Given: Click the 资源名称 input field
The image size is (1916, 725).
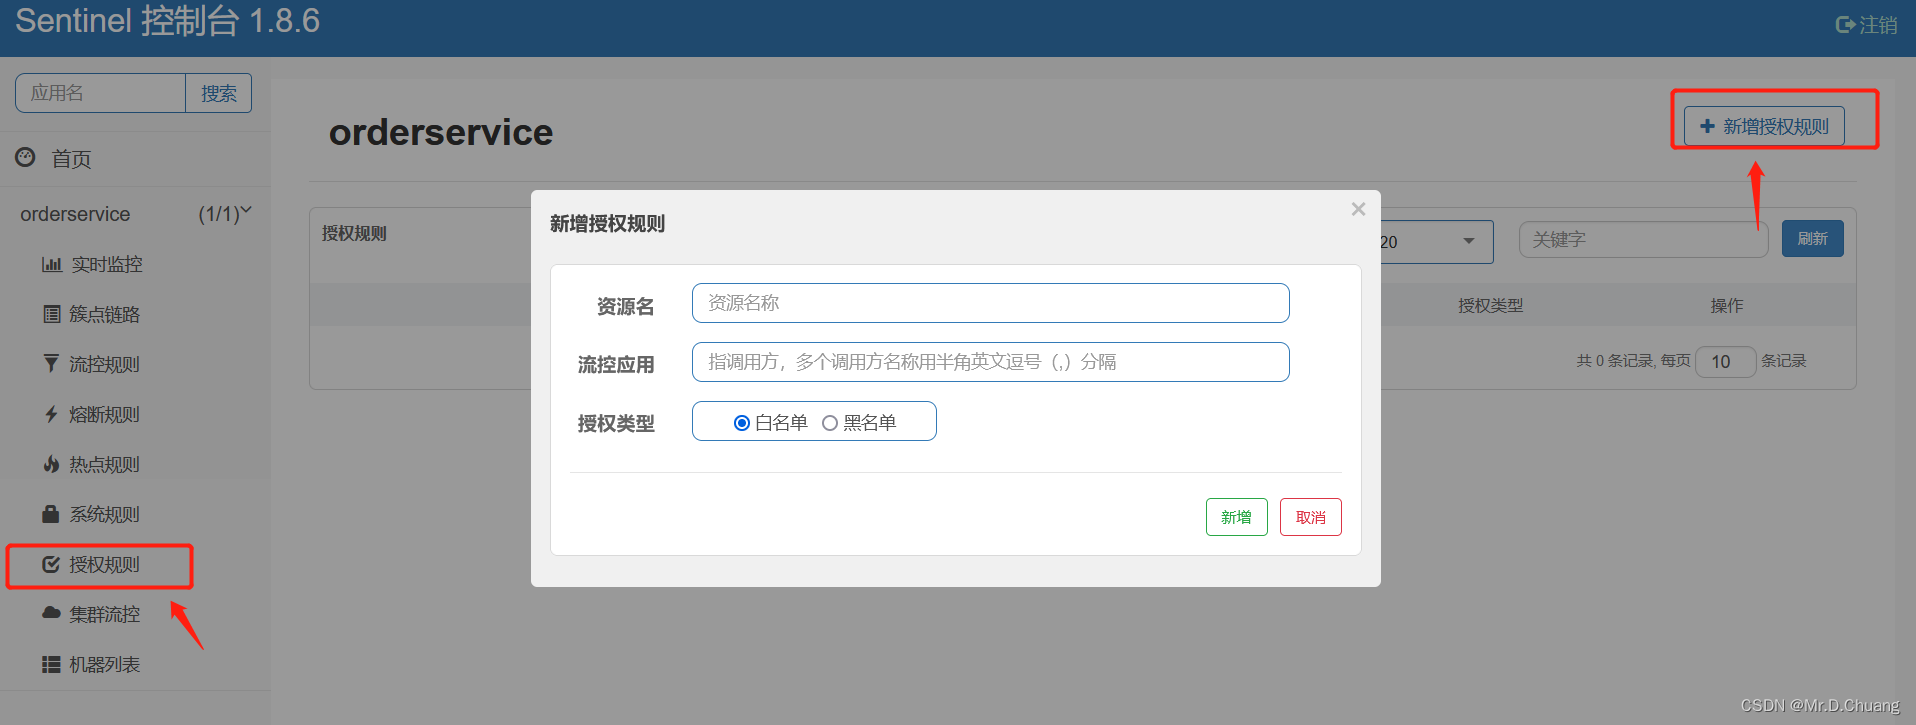Looking at the screenshot, I should click(991, 303).
